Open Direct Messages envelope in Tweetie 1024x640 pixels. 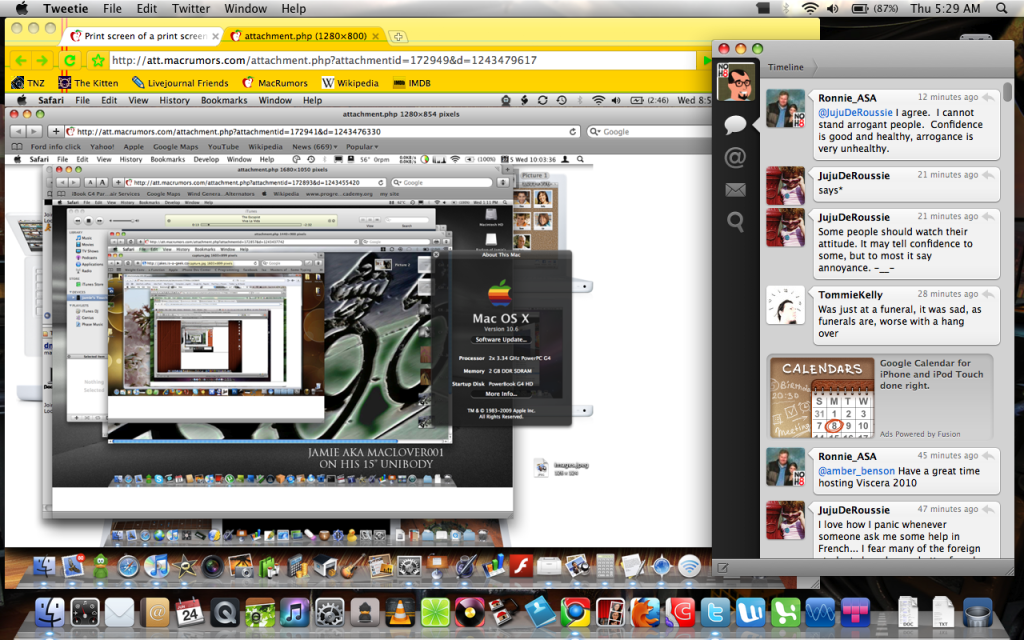735,189
